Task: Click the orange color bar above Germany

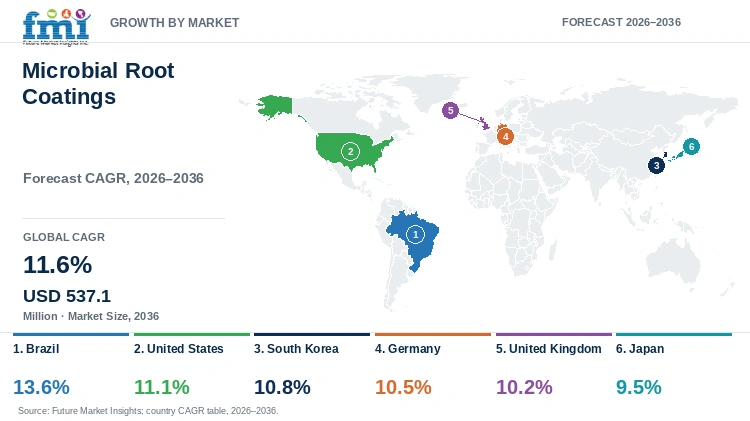Action: tap(433, 334)
